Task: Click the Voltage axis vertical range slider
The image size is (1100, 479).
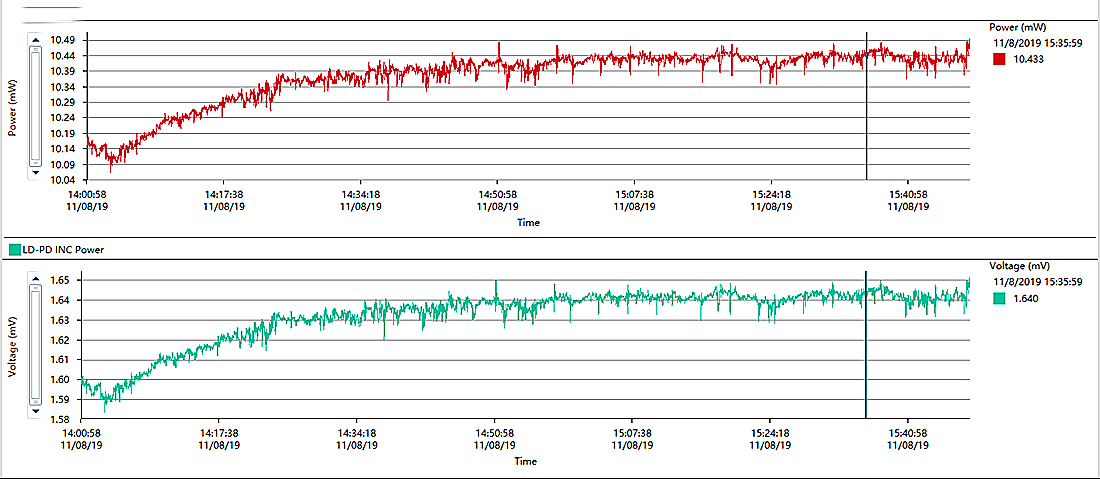Action: point(36,345)
